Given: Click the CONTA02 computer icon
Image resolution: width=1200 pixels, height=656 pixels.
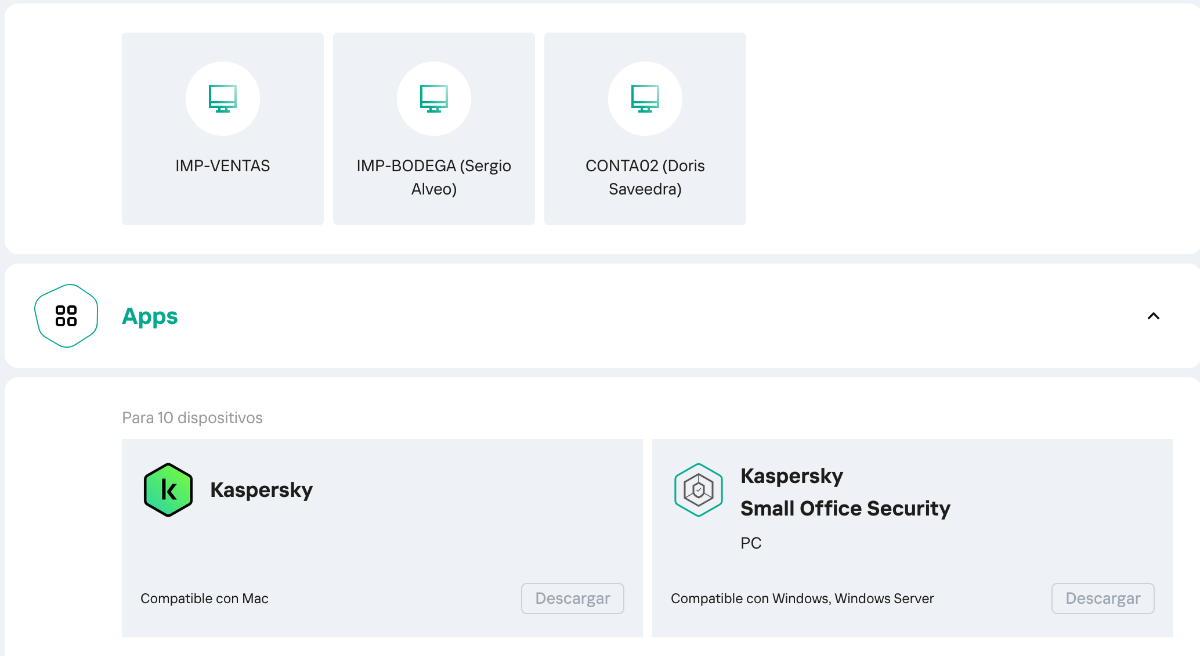Looking at the screenshot, I should [645, 98].
